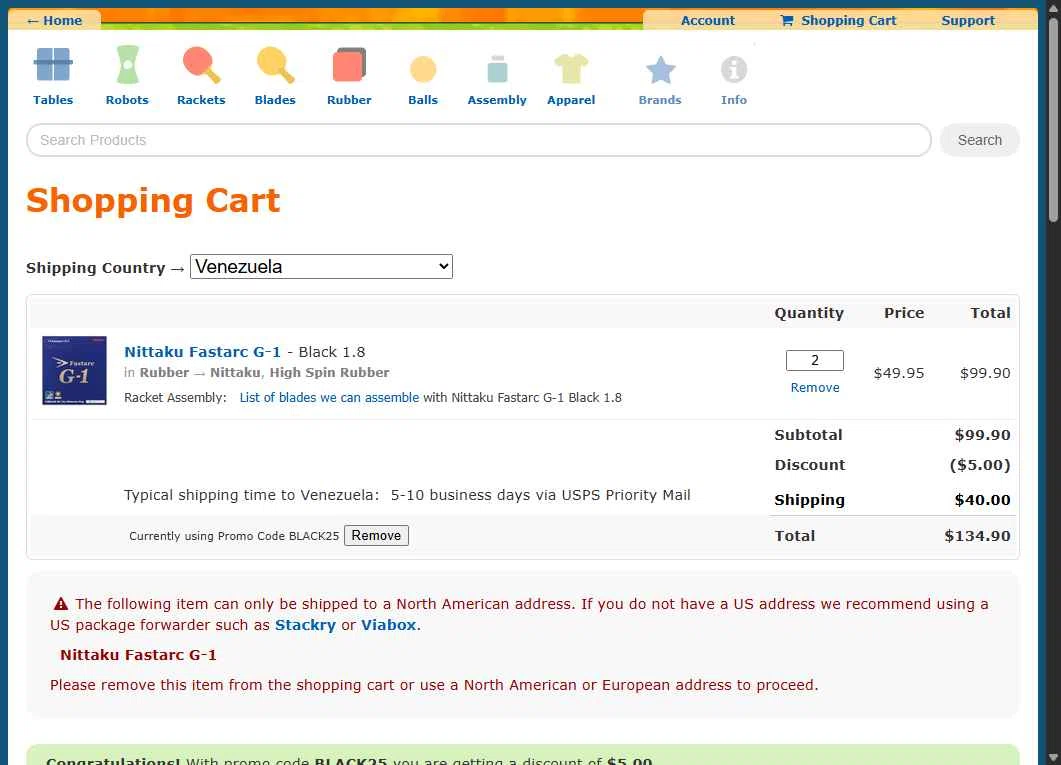Viewport: 1061px width, 765px height.
Task: Open the High Spin Rubber link
Action: point(329,373)
